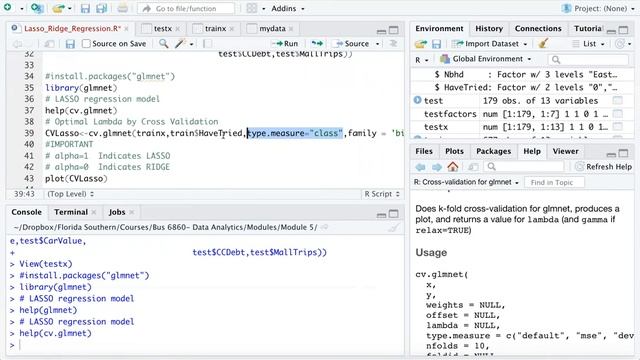Screen dimensions: 640x360
Task: Open the (Top Level) scope selector
Action: coord(71,194)
